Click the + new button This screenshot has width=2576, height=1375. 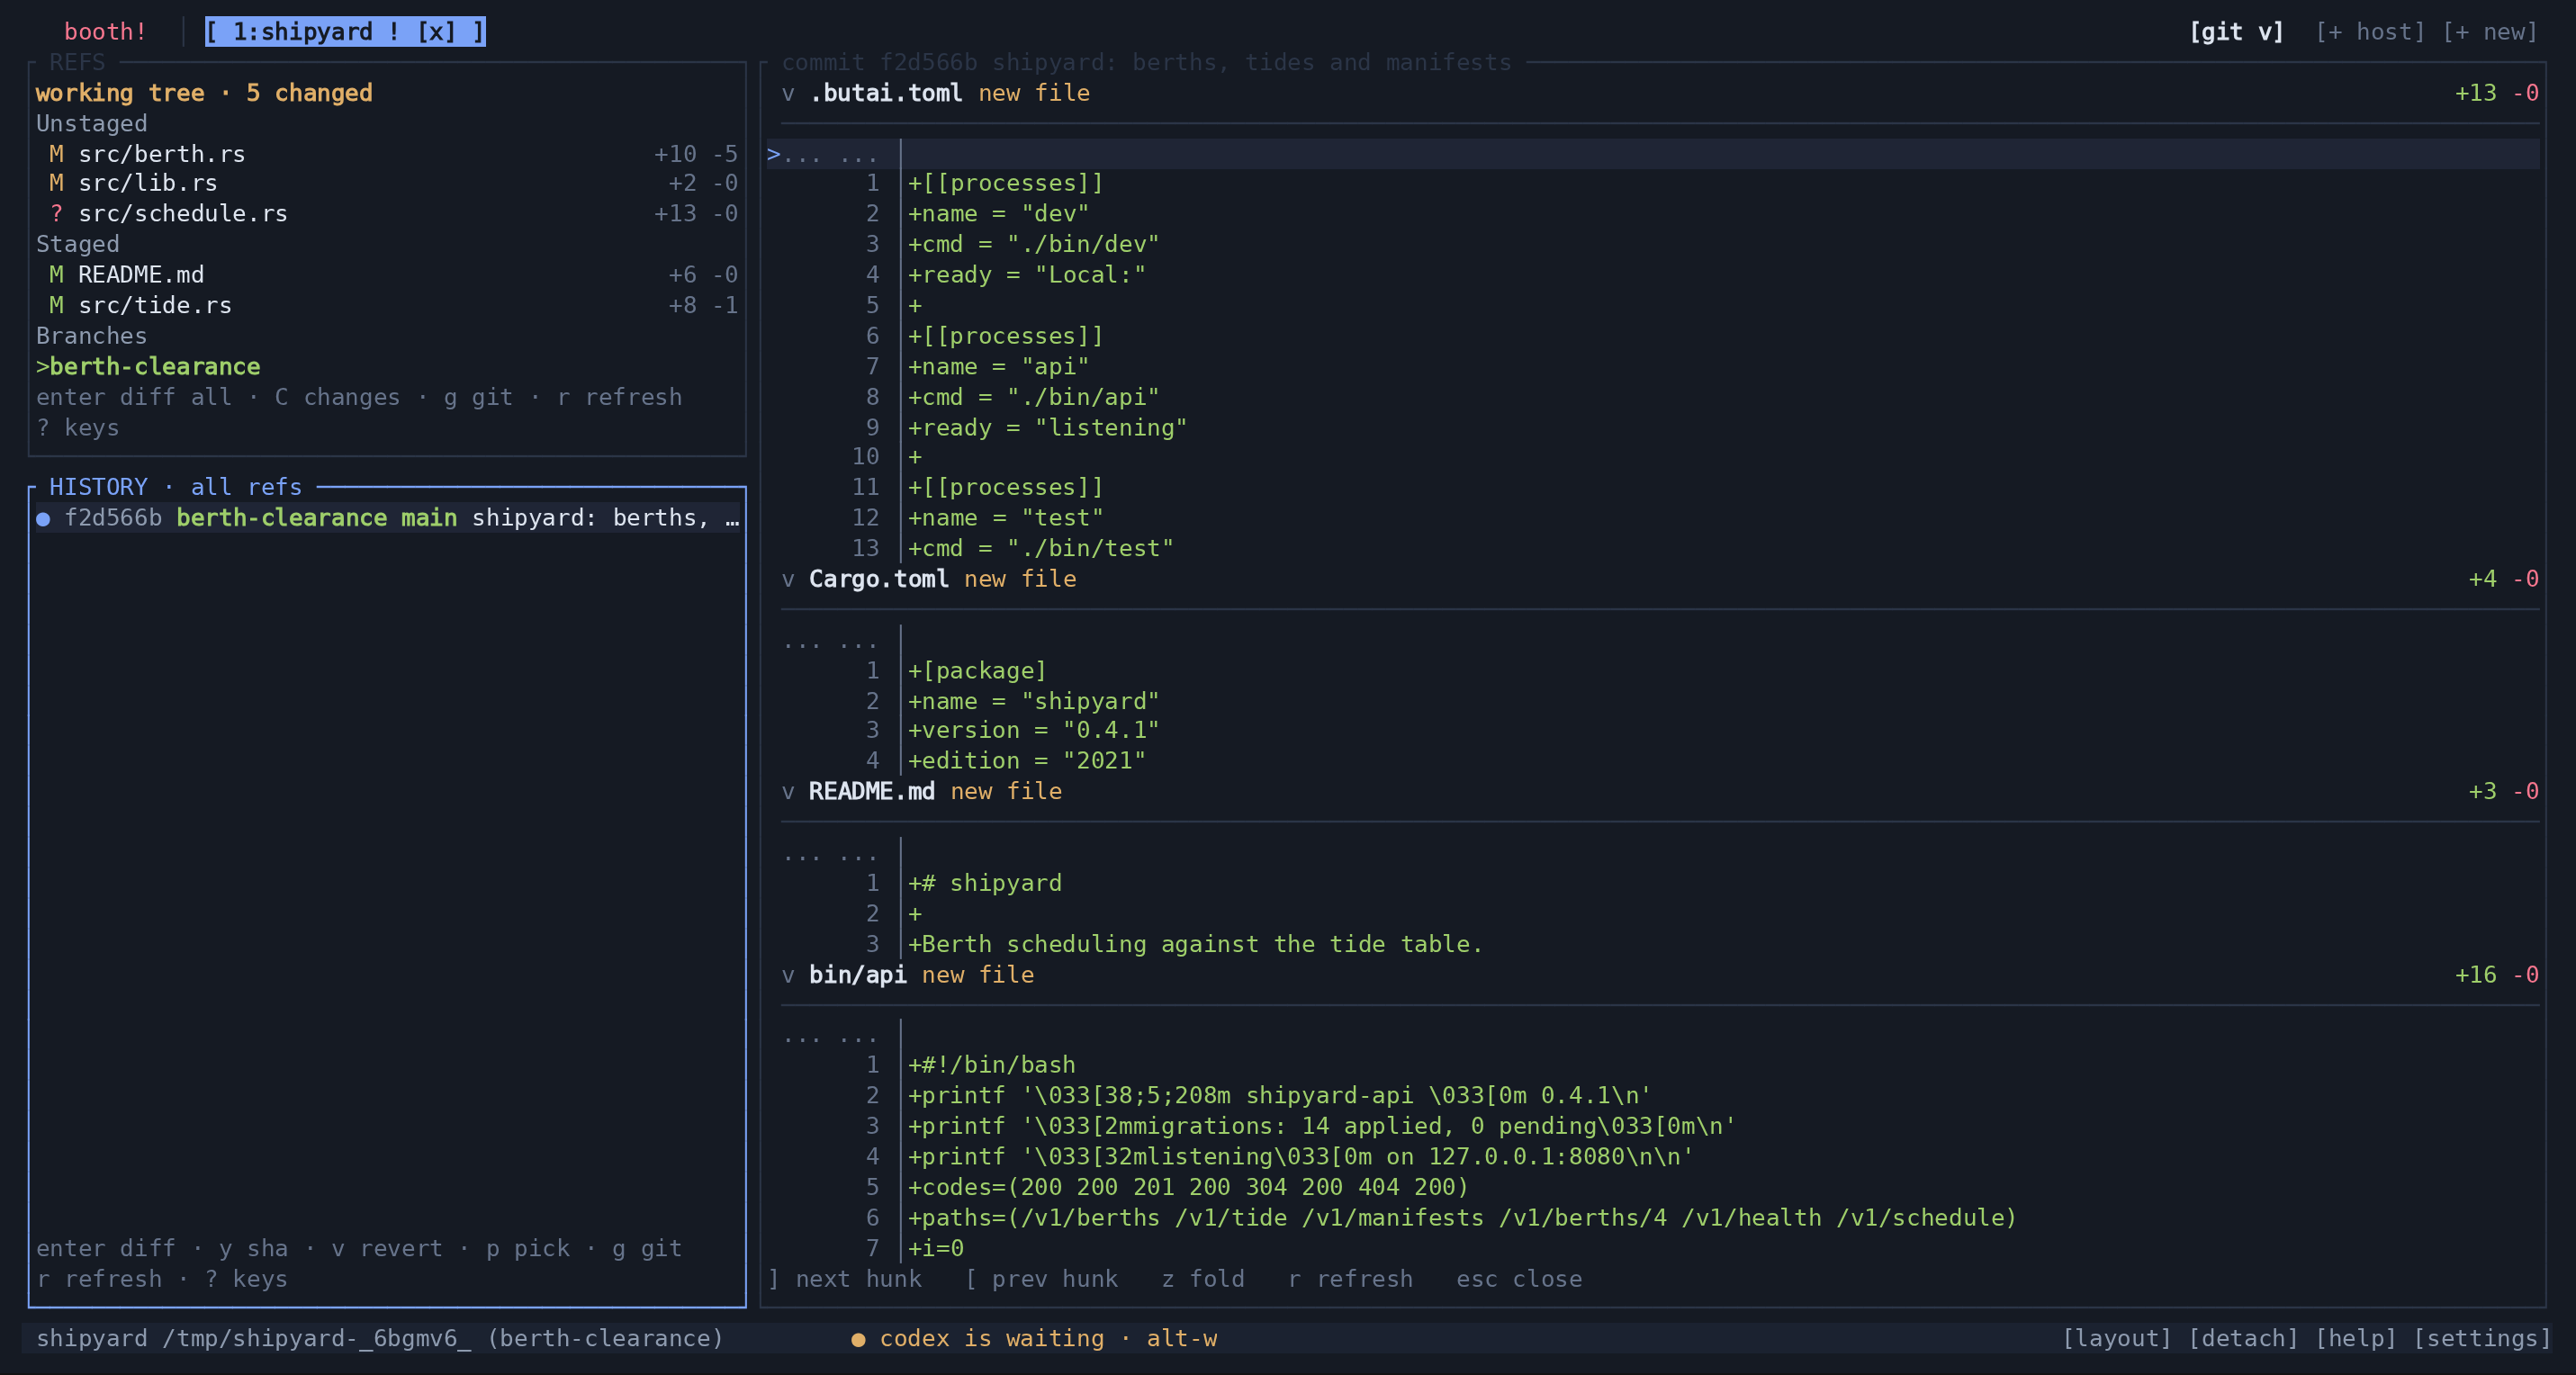coord(2490,32)
